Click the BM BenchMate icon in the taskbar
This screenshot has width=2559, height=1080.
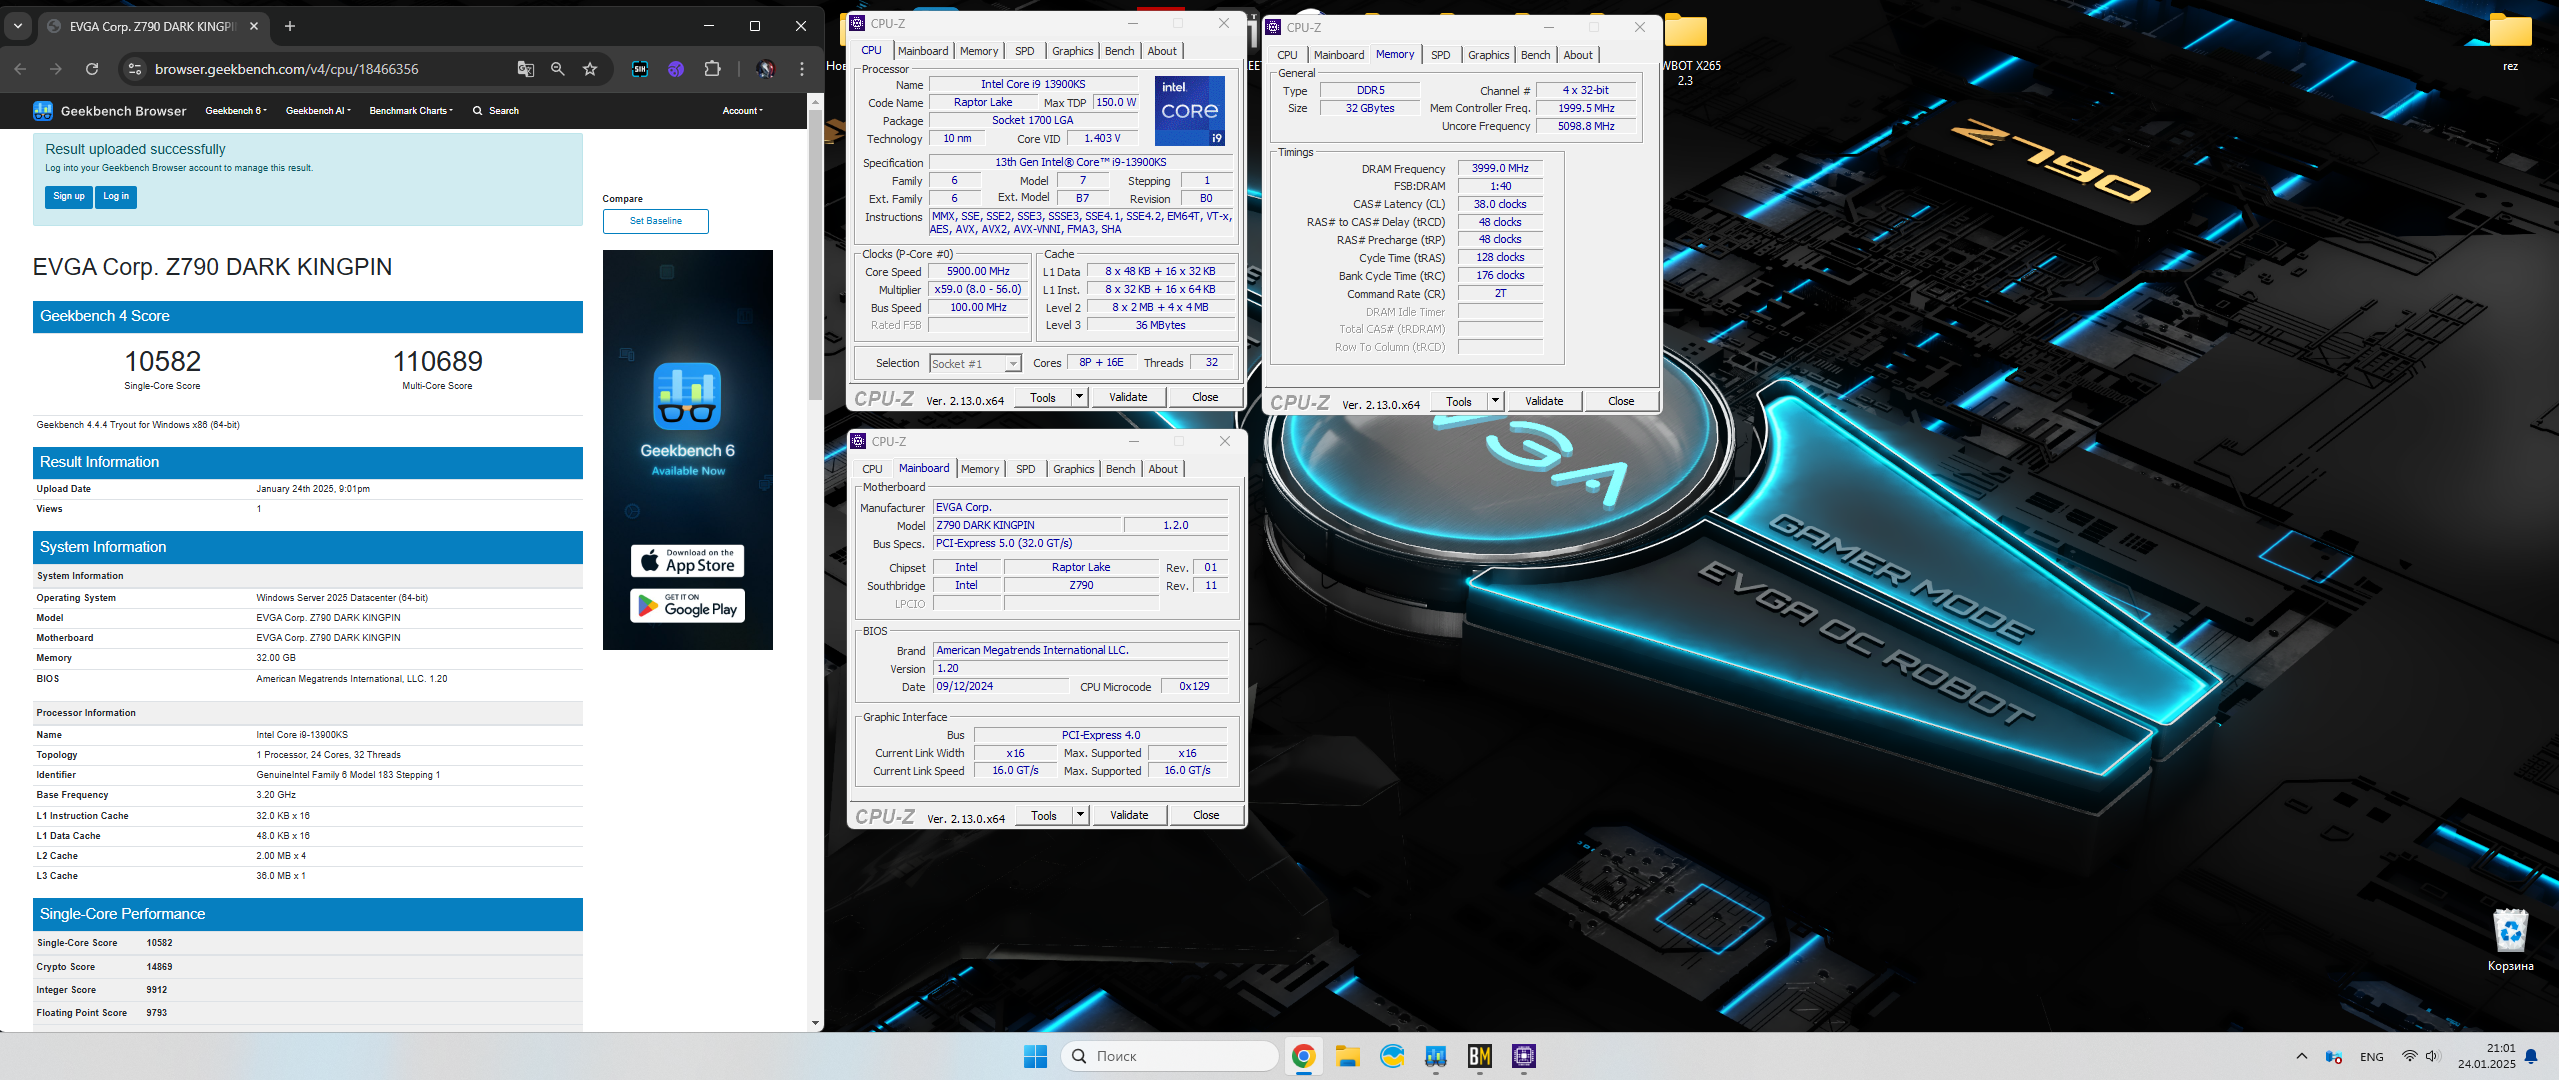click(x=1480, y=1056)
